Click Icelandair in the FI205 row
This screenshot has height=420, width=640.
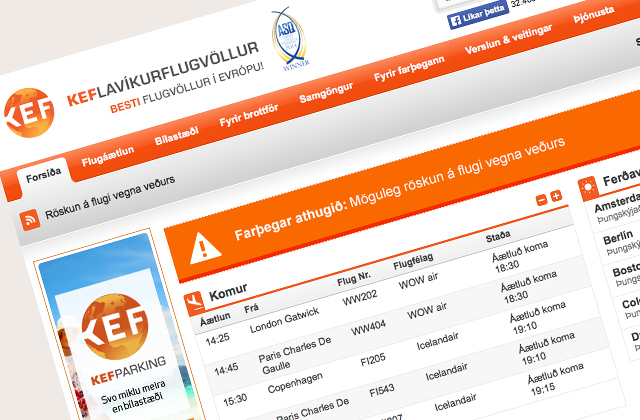click(x=438, y=341)
